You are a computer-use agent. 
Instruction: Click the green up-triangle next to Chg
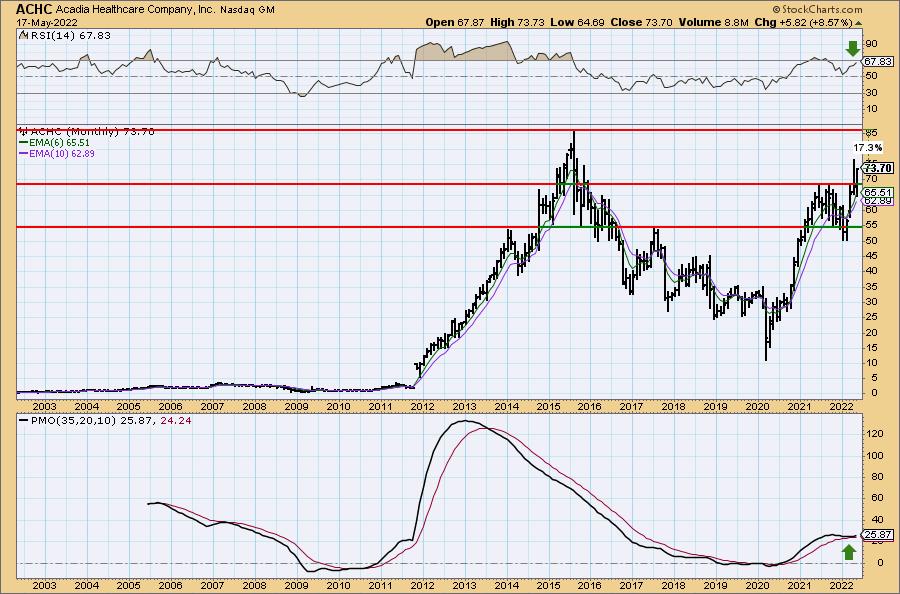[x=858, y=23]
